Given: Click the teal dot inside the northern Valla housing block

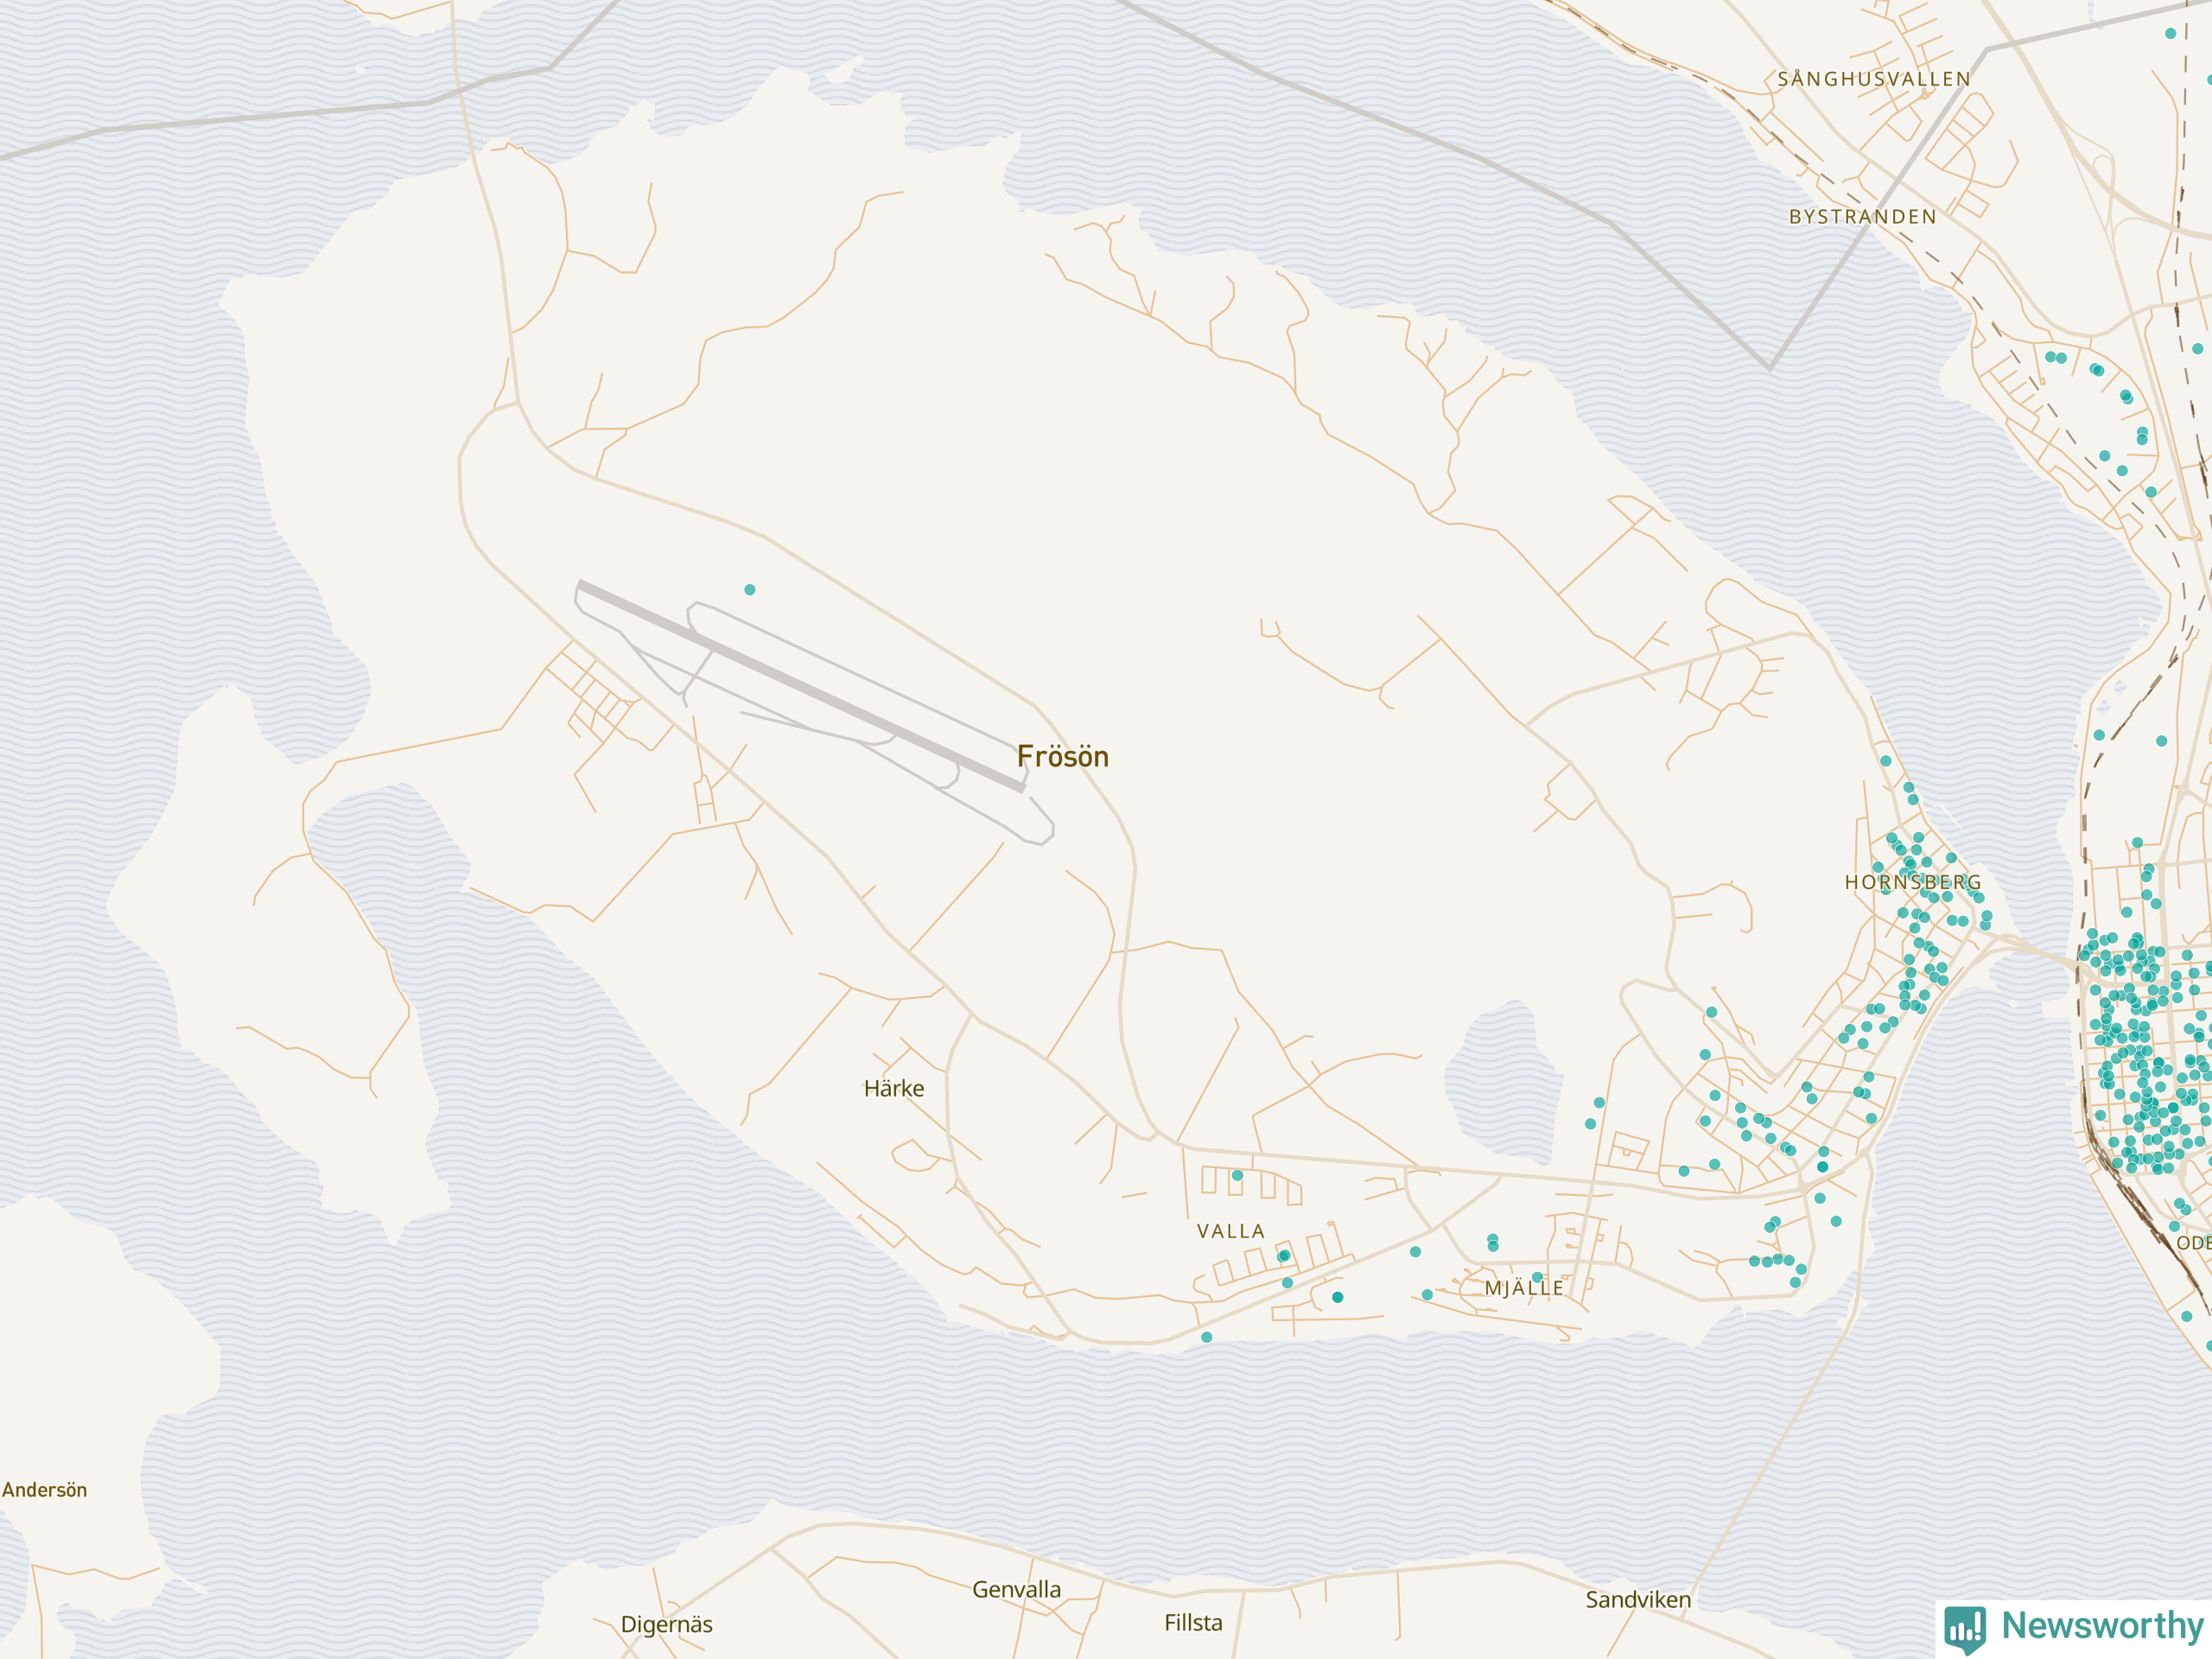Looking at the screenshot, I should coord(1237,1175).
